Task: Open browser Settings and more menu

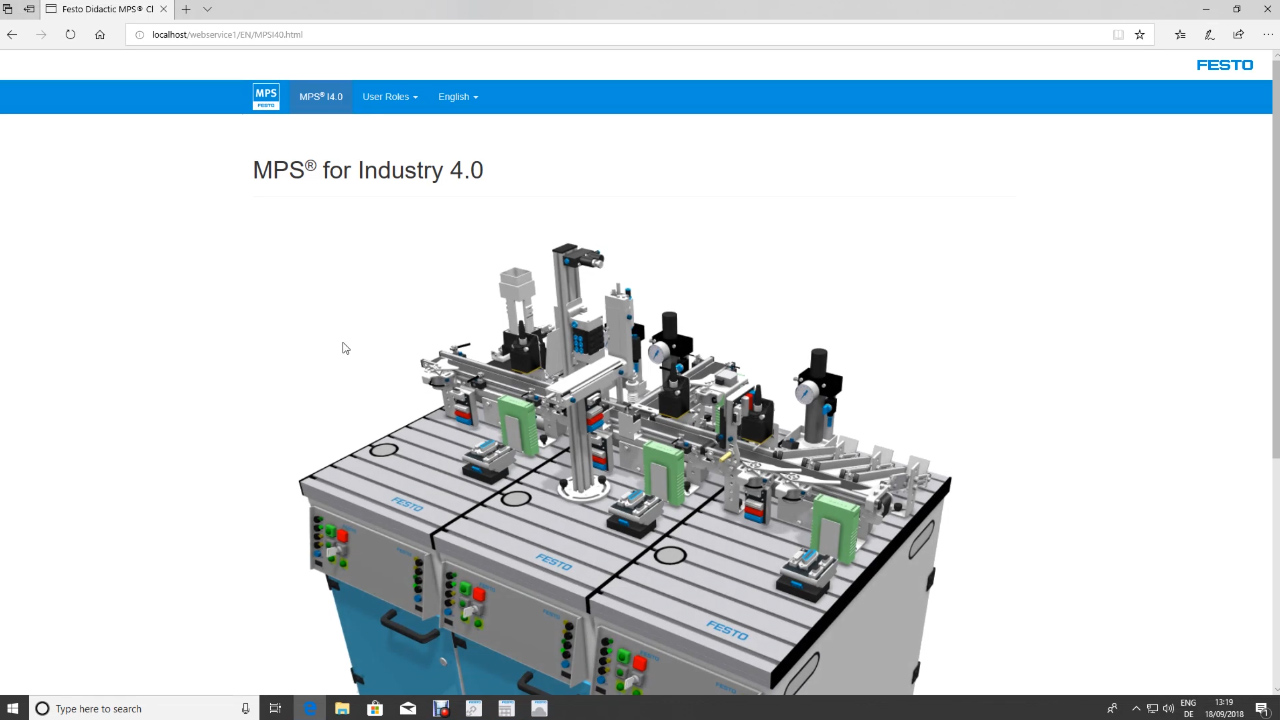Action: pyautogui.click(x=1267, y=34)
